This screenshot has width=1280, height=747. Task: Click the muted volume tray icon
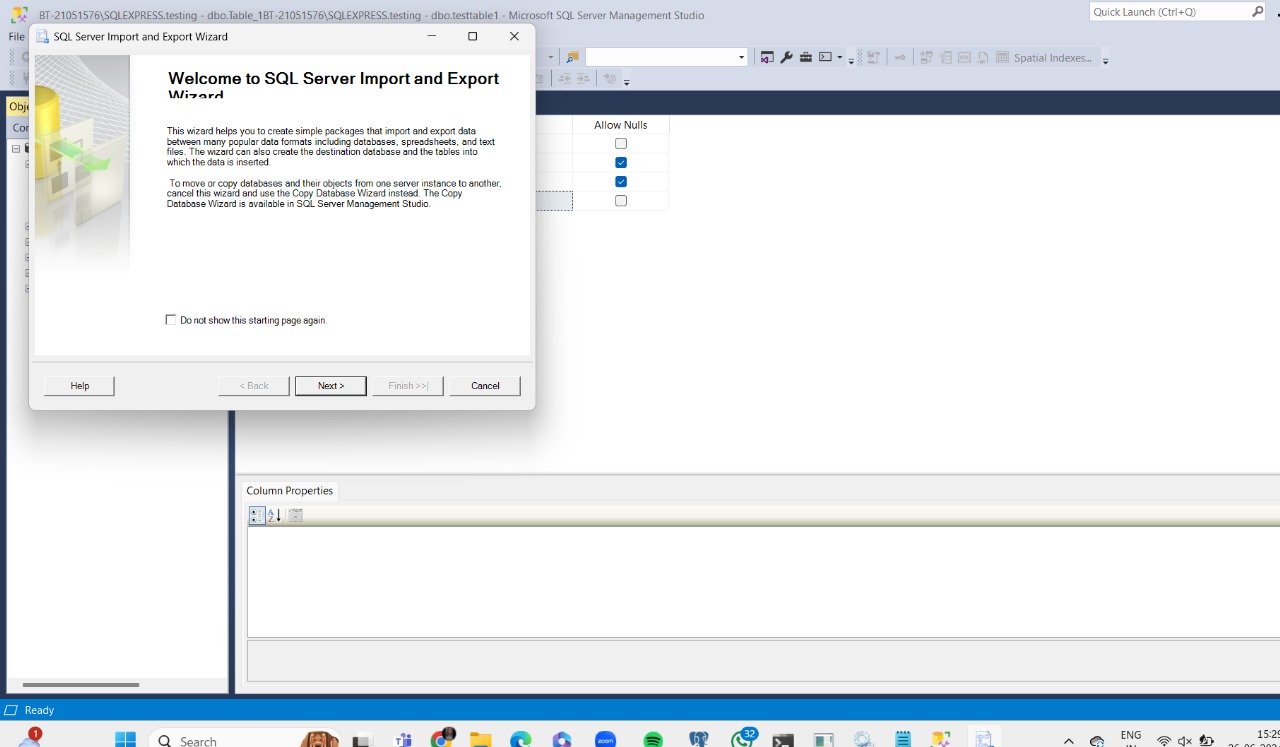click(1185, 741)
